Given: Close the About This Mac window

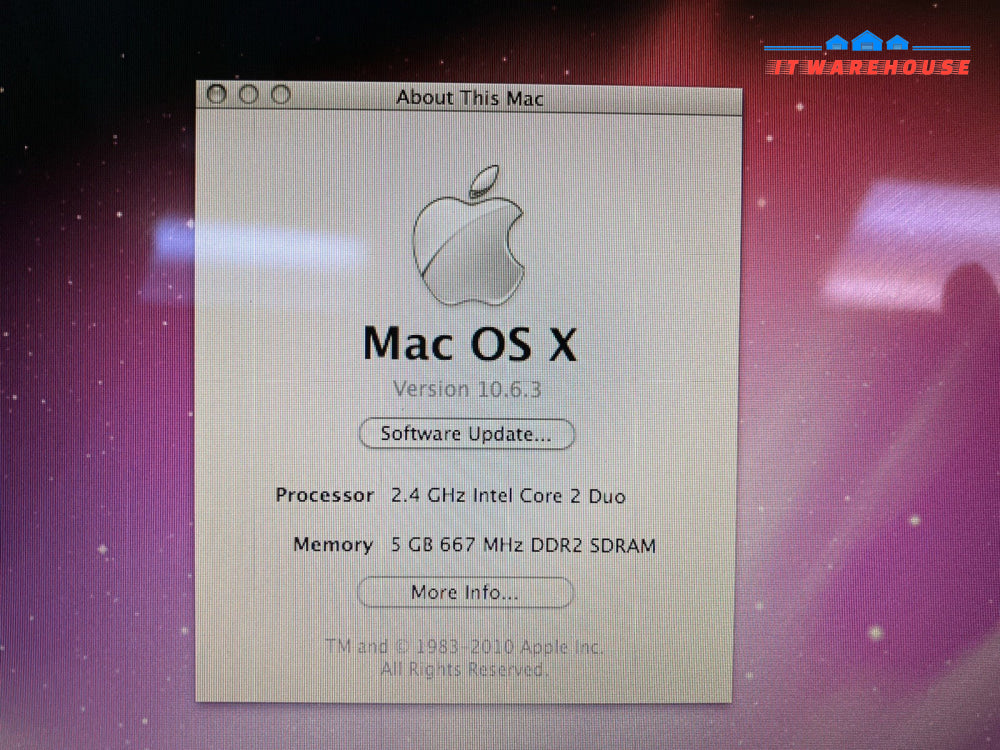Looking at the screenshot, I should tap(217, 94).
